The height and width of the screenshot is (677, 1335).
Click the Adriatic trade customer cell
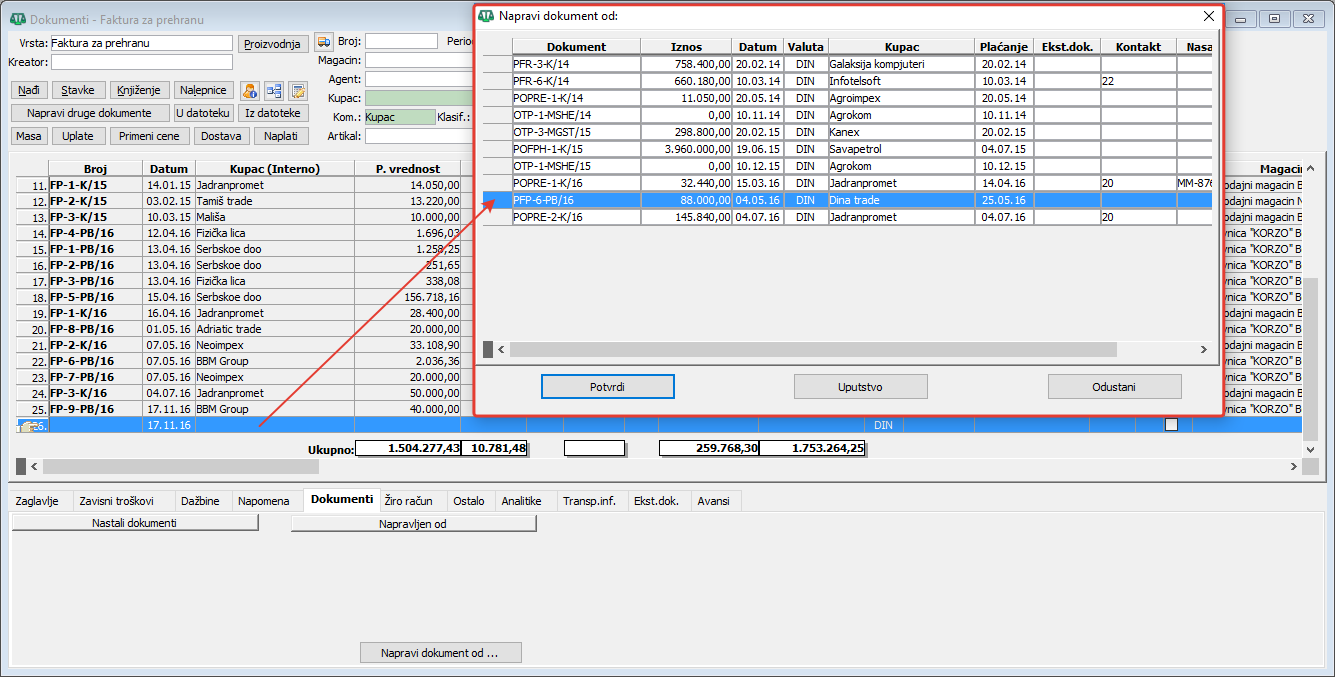click(275, 329)
